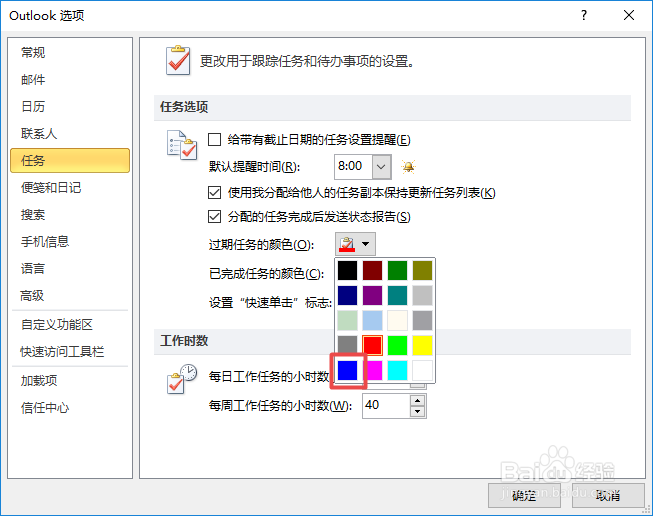Open the help question mark button
Screen dimensions: 653x516
click(584, 15)
